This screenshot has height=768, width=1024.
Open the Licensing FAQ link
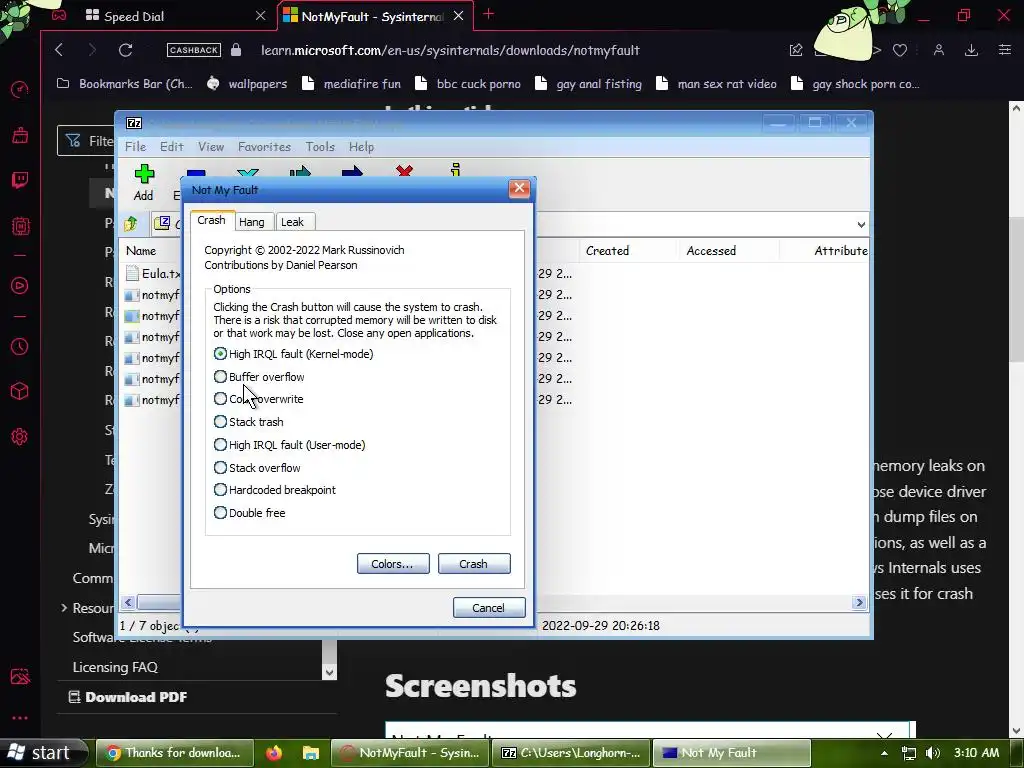[115, 667]
